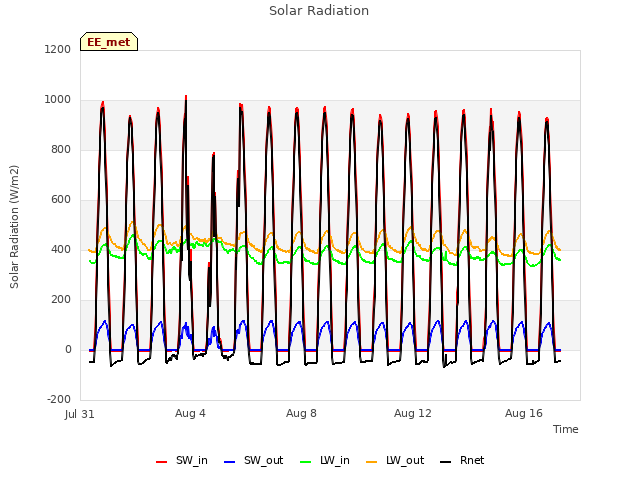Click the orange LW_out legend color marker
Screen dimensions: 640x480
pyautogui.click(x=372, y=462)
